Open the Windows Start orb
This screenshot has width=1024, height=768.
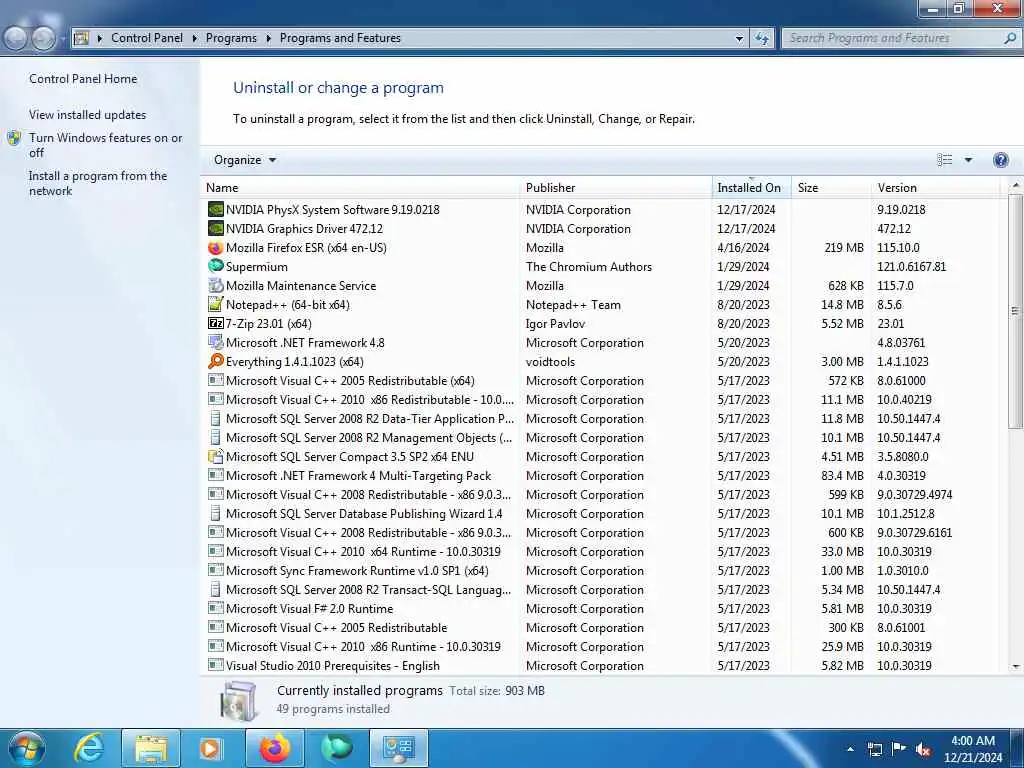[26, 748]
